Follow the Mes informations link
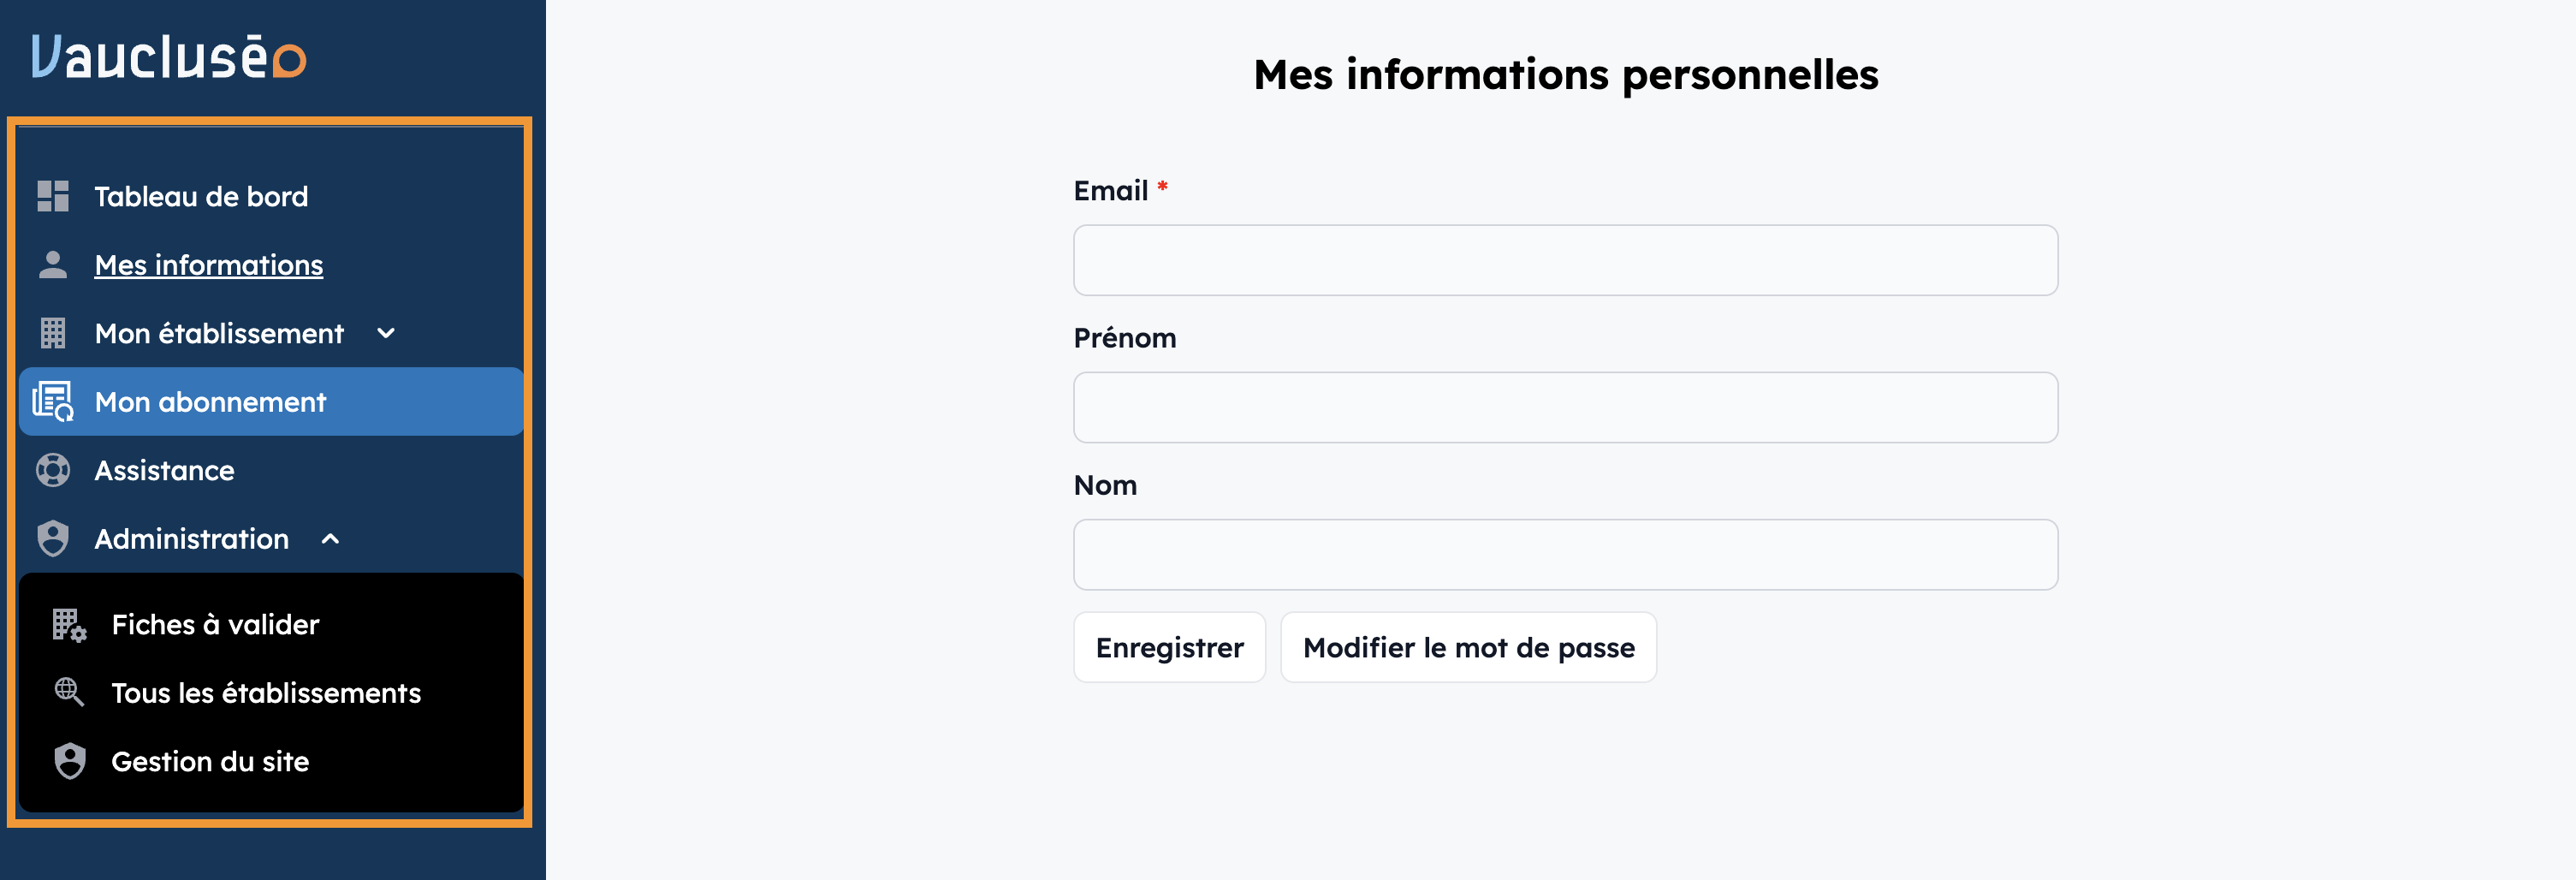The width and height of the screenshot is (2576, 880). click(x=208, y=265)
